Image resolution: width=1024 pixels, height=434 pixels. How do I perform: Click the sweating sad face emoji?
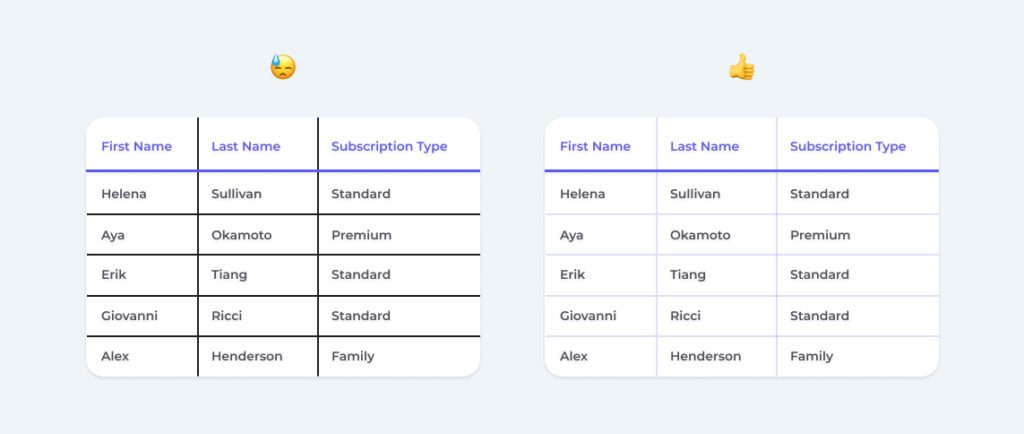point(283,67)
